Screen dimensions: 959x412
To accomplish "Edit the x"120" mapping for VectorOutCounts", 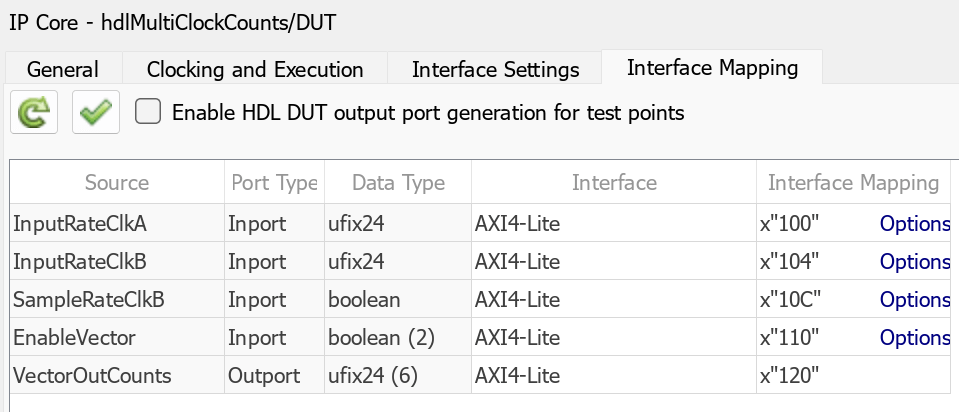I will [790, 376].
